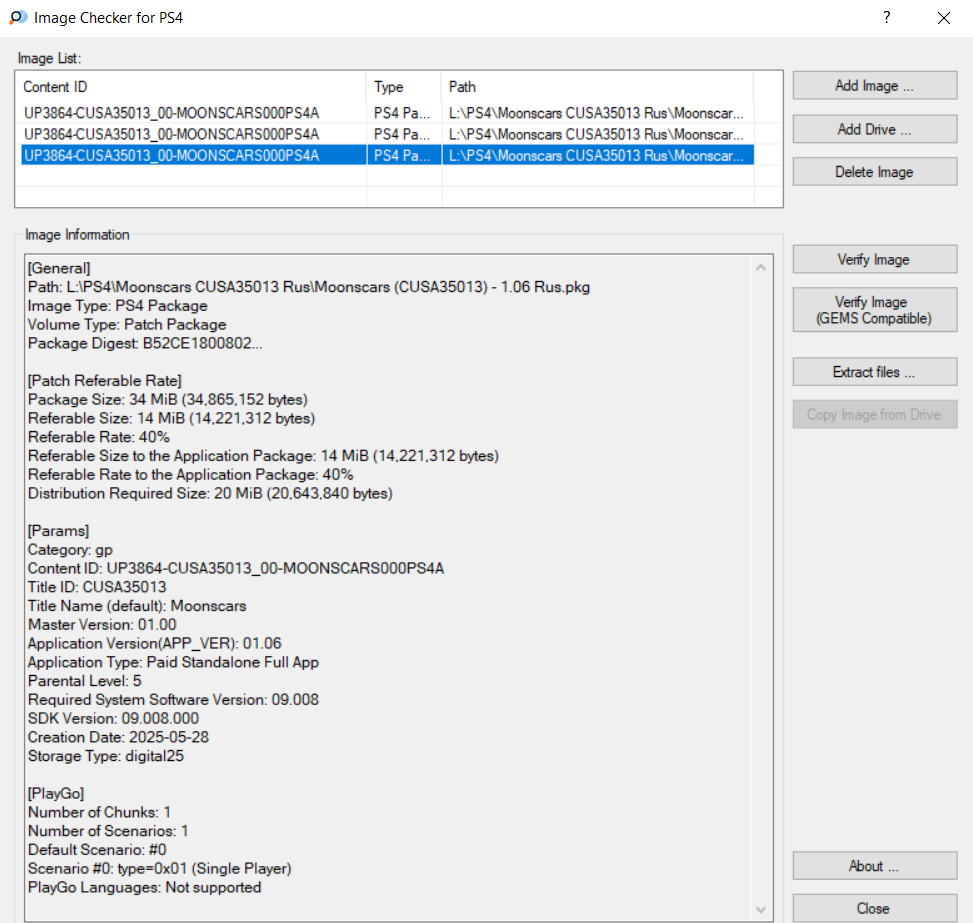The width and height of the screenshot is (973, 923).
Task: Click the [General] section heading
Action: pyautogui.click(x=59, y=268)
